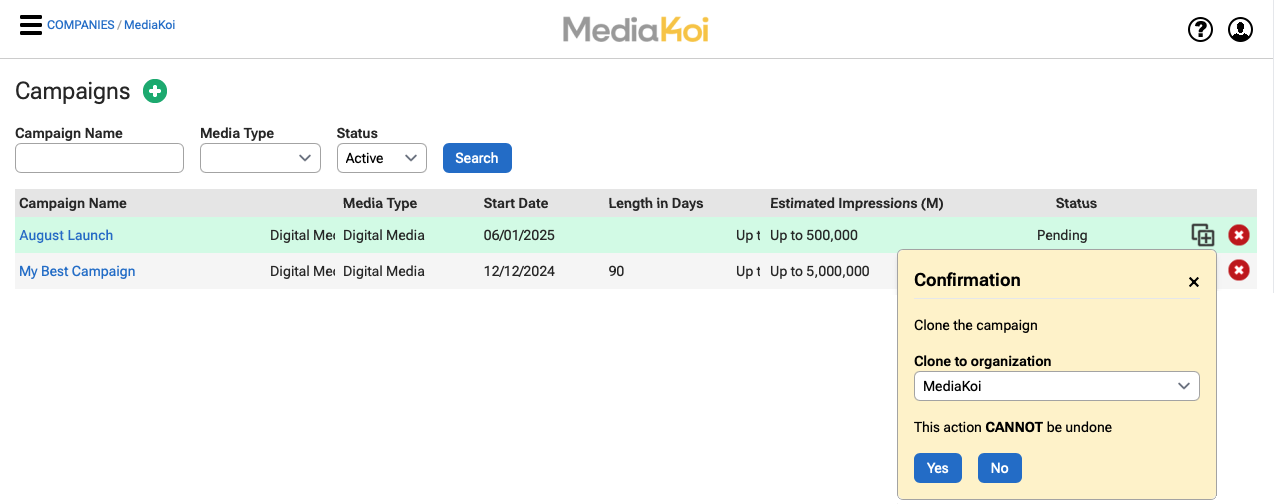Screen dimensions: 1274x504
Task: Open the Media Type filter dropdown
Action: click(260, 158)
